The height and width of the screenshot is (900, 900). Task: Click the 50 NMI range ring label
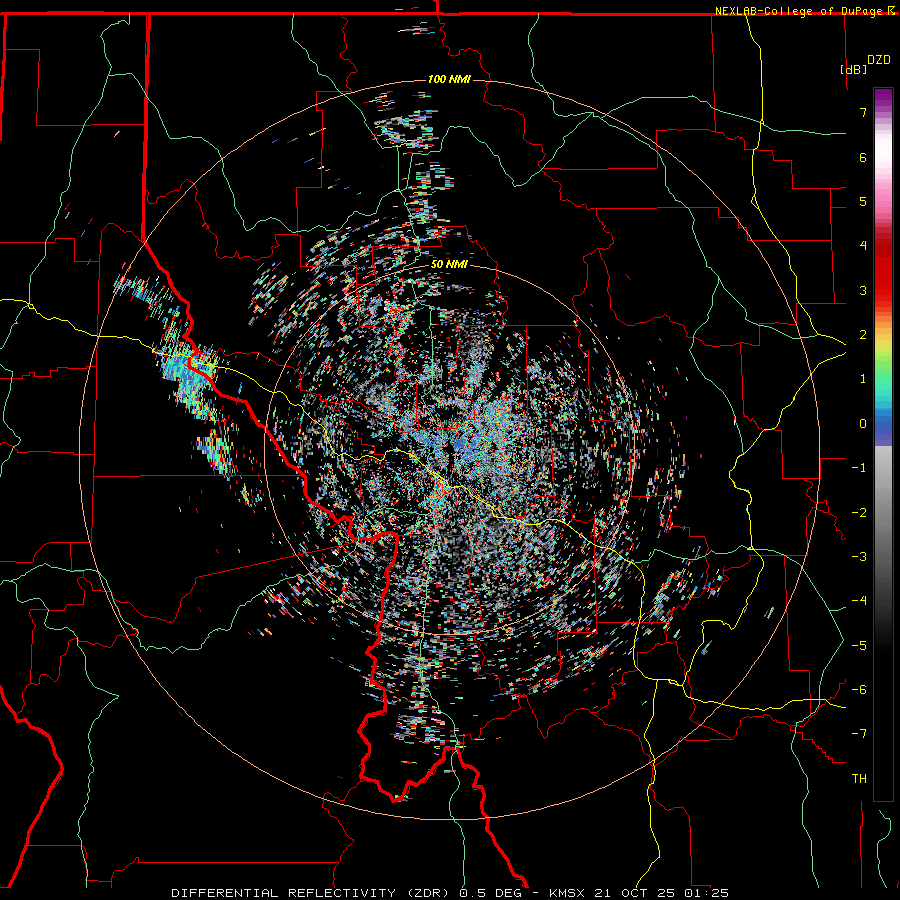click(449, 264)
